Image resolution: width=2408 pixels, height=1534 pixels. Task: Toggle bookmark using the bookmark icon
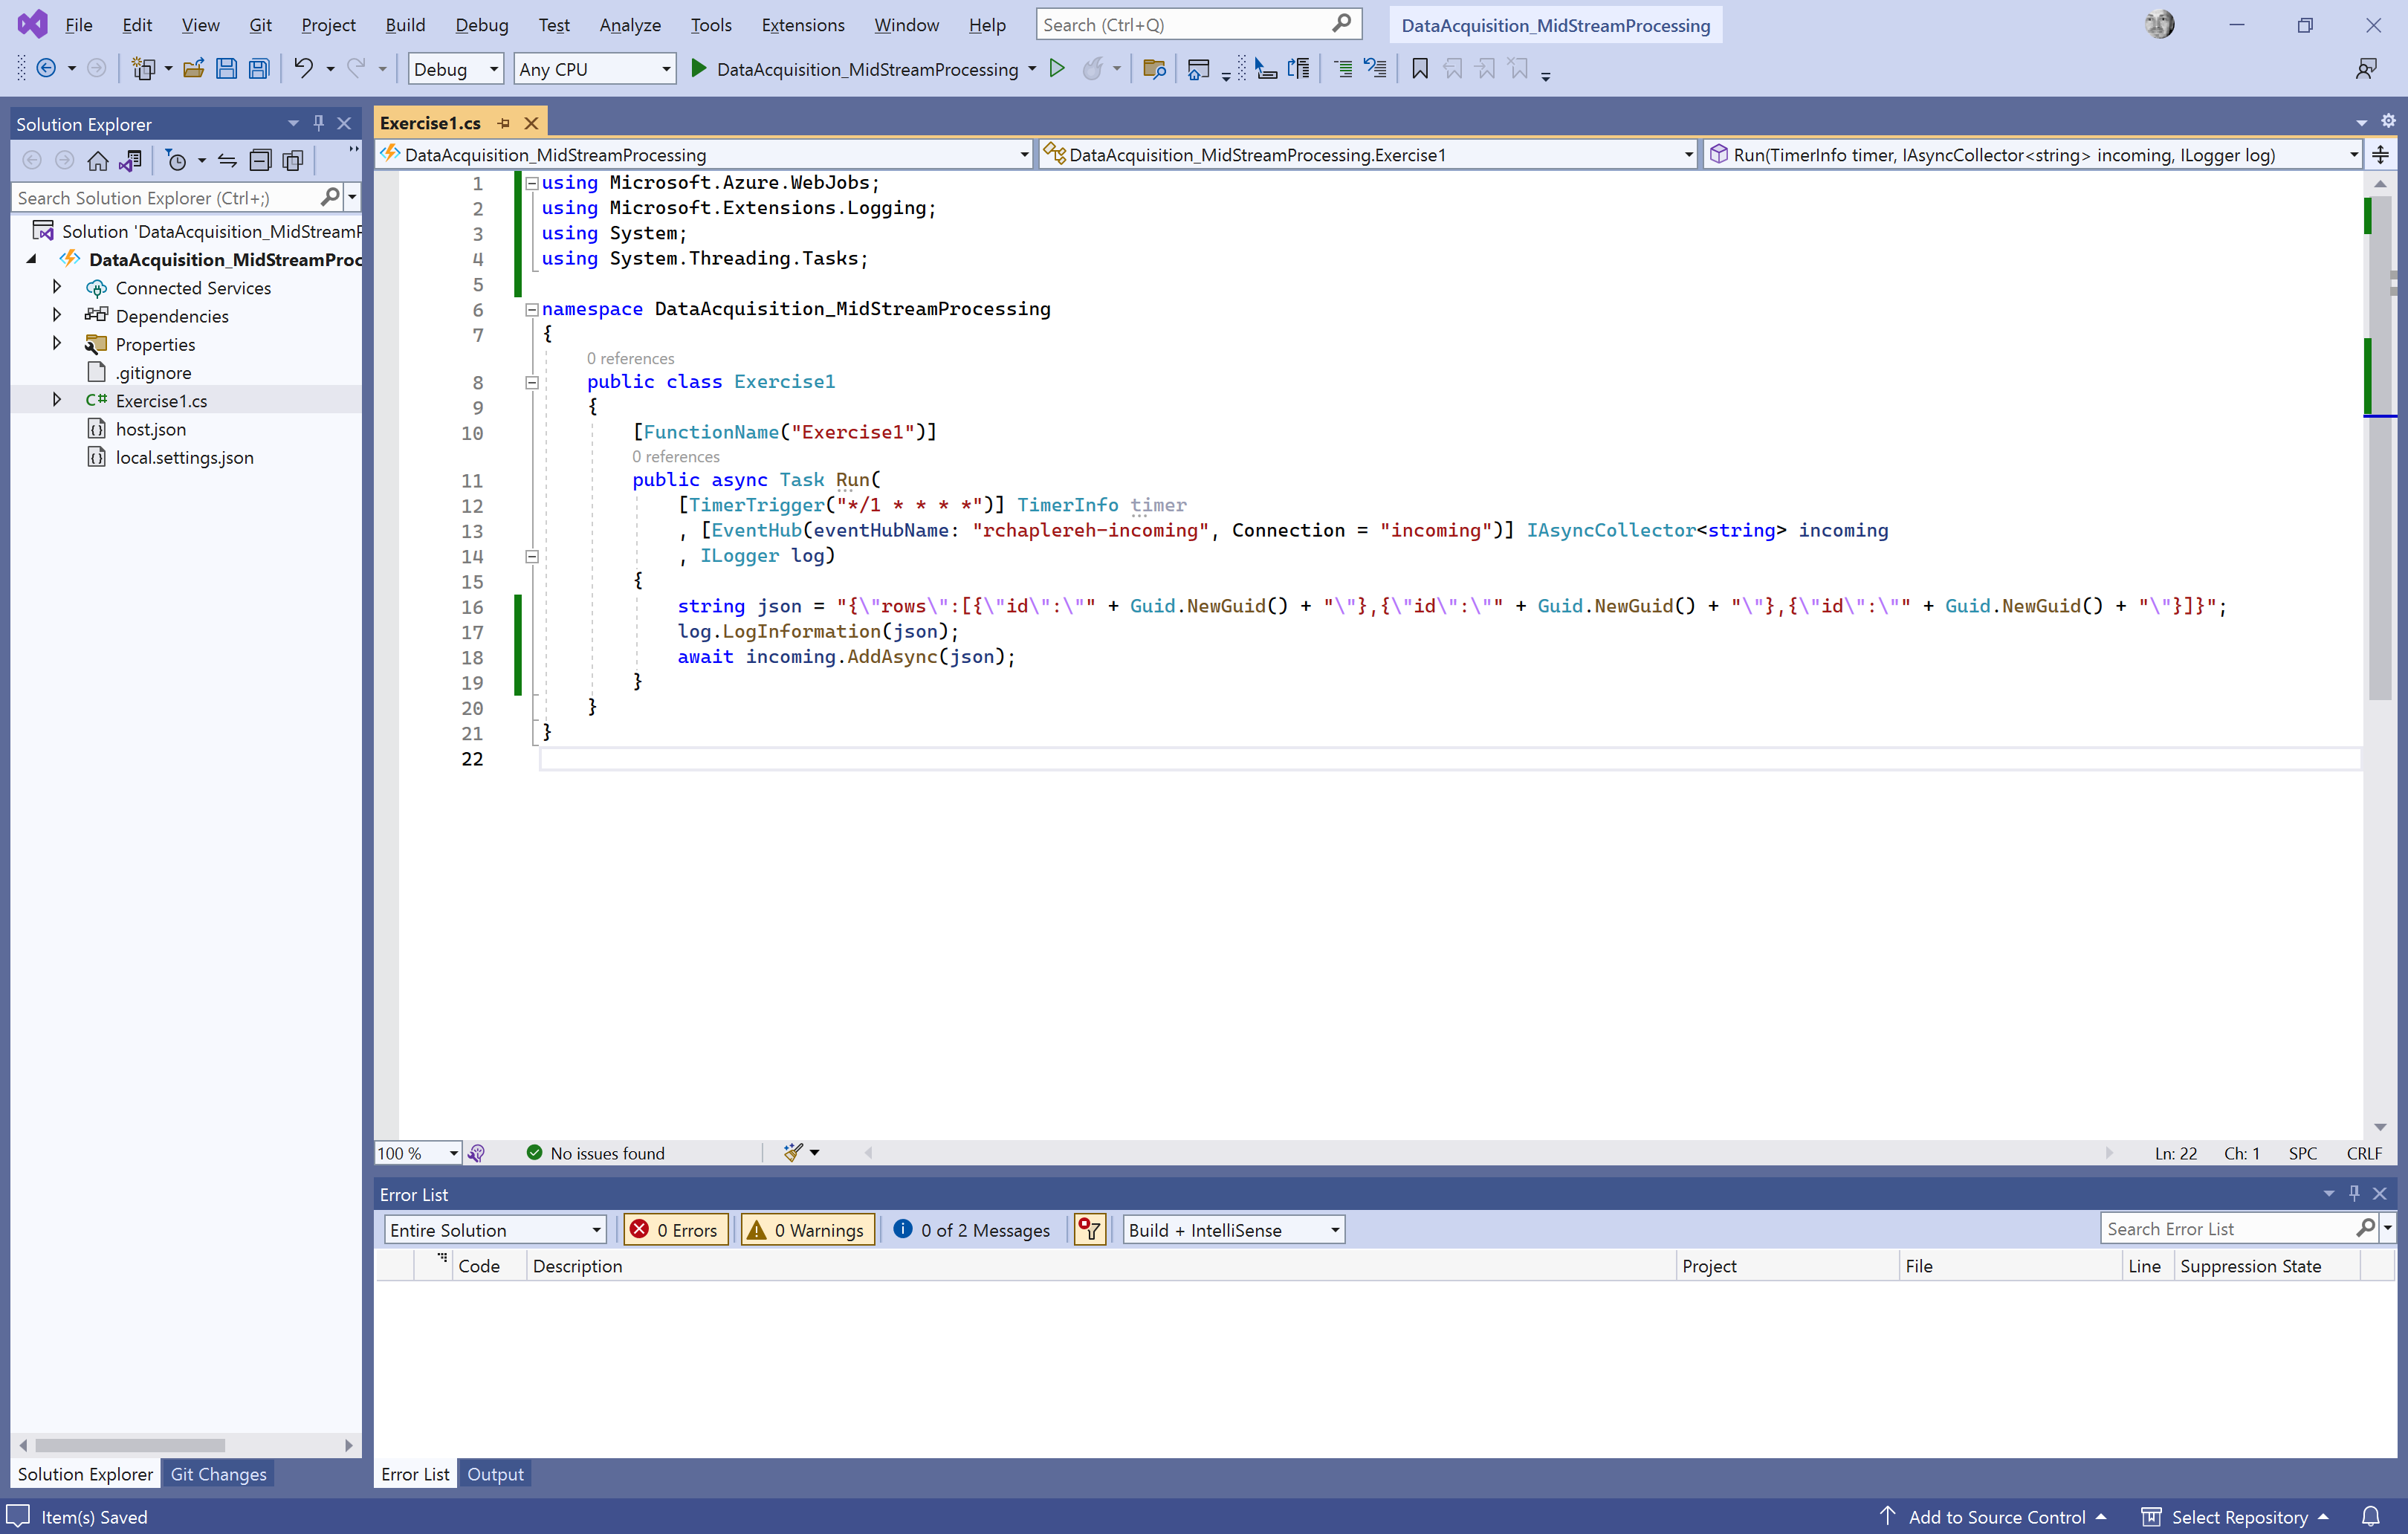click(x=1419, y=69)
